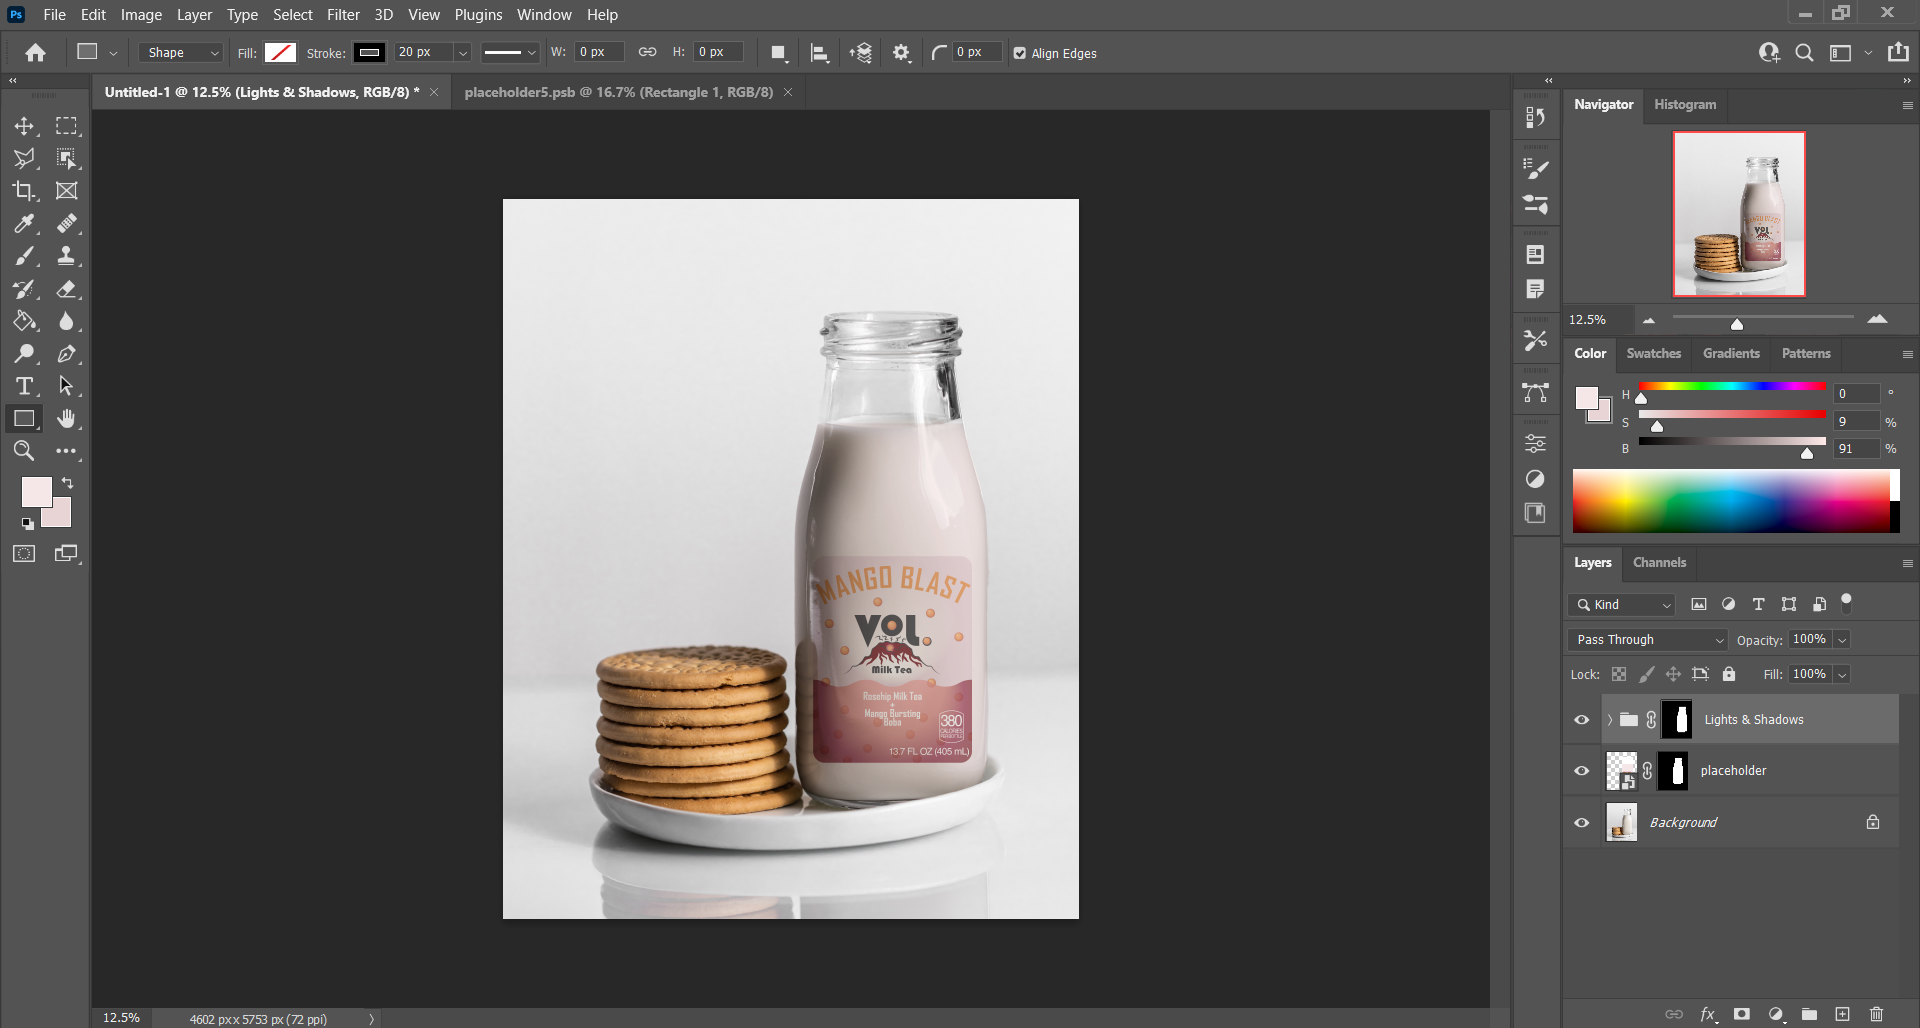This screenshot has height=1028, width=1920.
Task: Select the Crop tool
Action: pyautogui.click(x=24, y=191)
